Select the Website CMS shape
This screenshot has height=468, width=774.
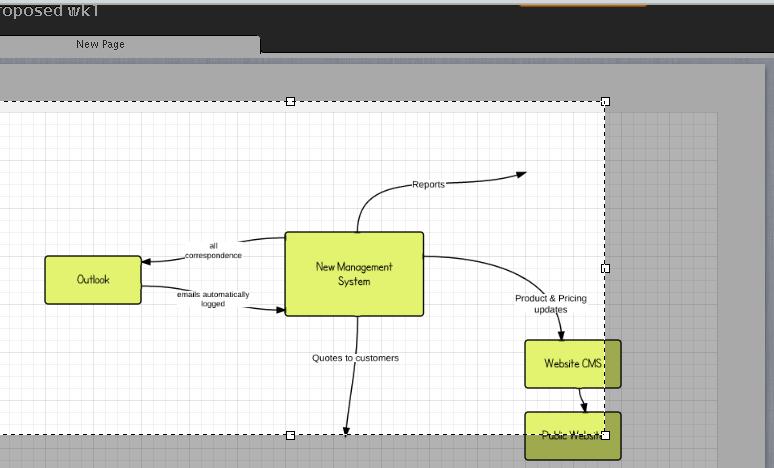point(572,364)
